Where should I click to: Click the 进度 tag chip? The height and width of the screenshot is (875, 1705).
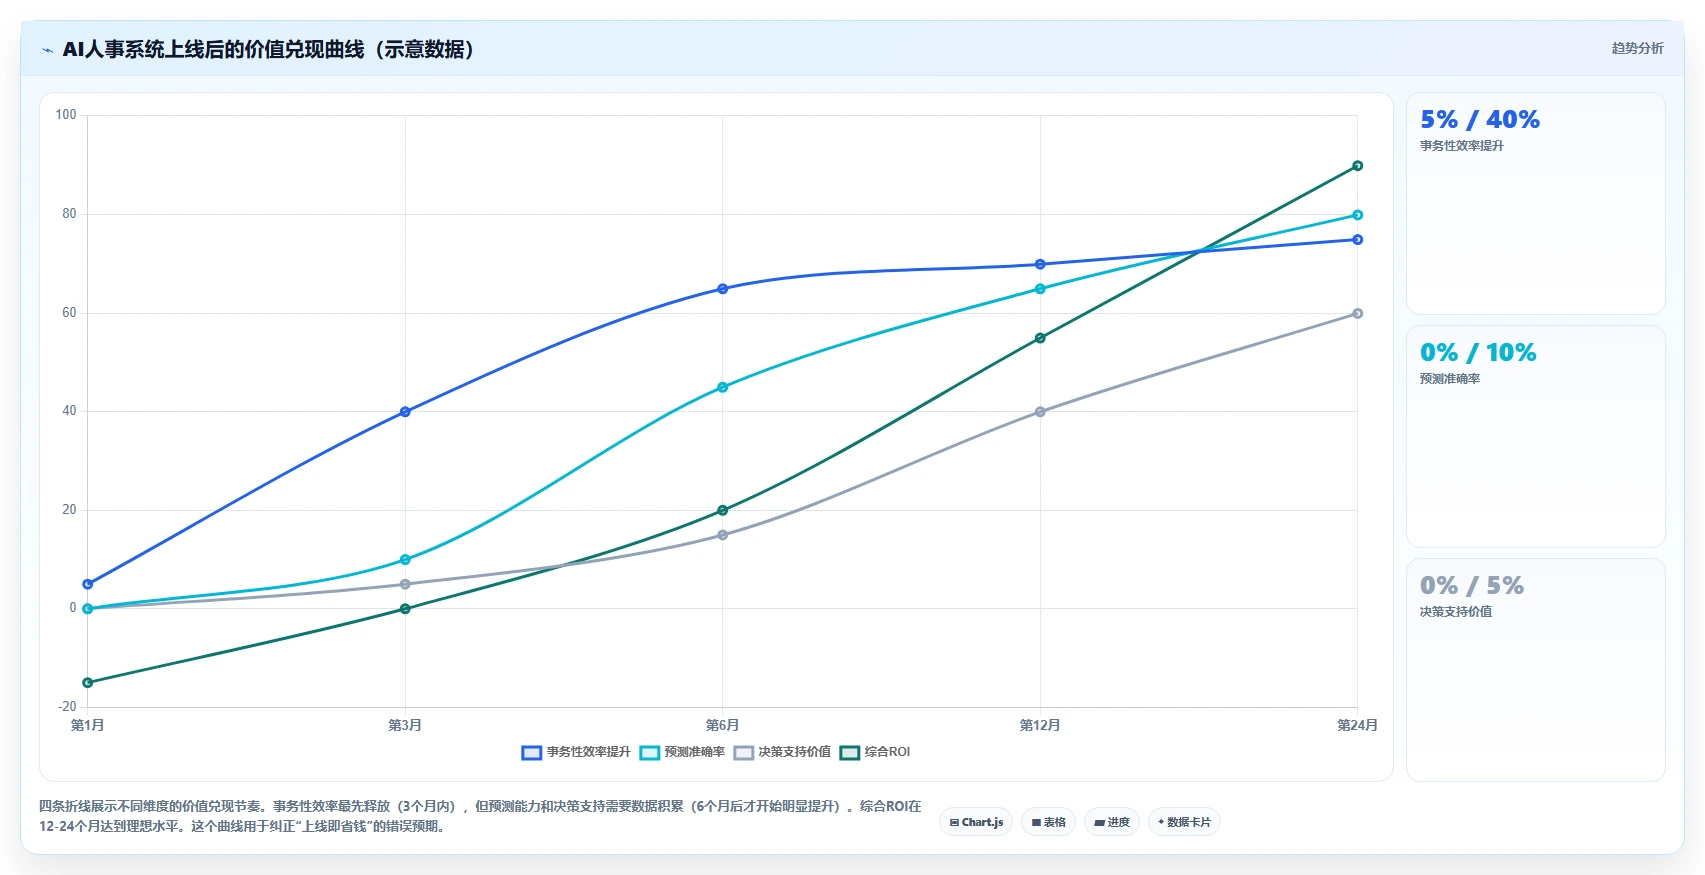pyautogui.click(x=1112, y=822)
